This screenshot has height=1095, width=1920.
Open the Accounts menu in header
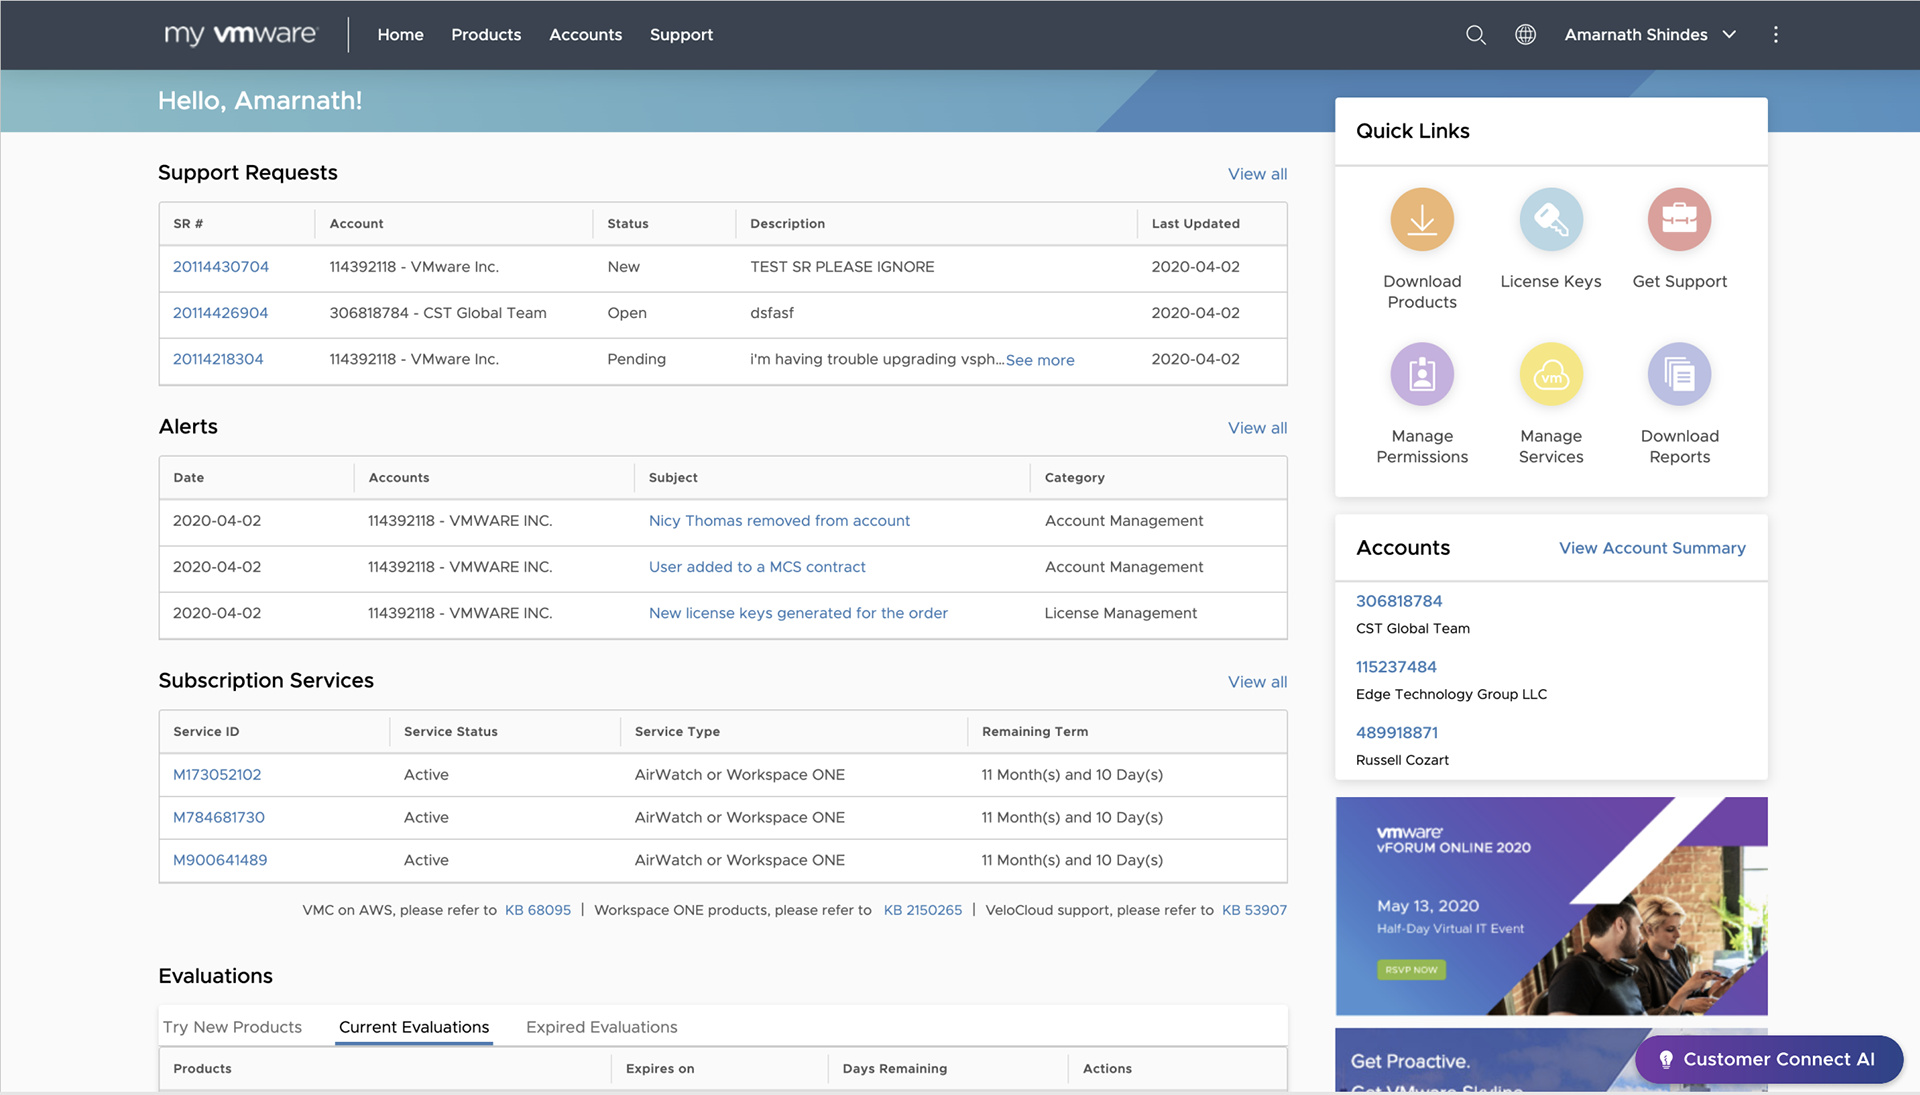click(585, 35)
